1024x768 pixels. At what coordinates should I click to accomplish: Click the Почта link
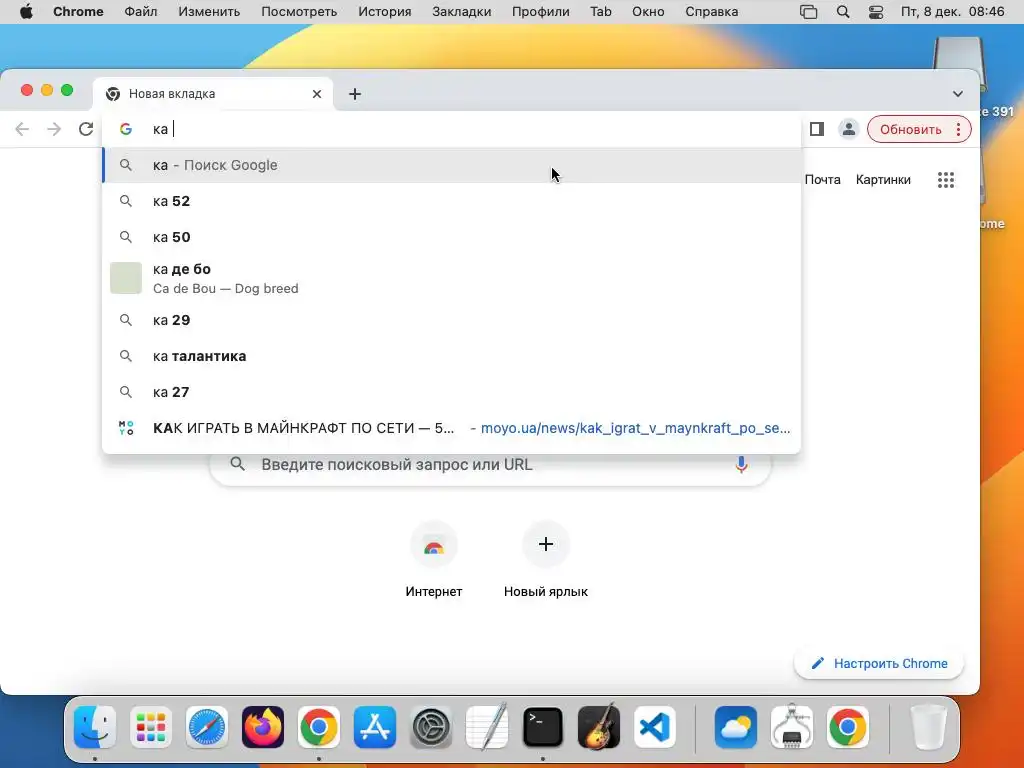tap(822, 180)
